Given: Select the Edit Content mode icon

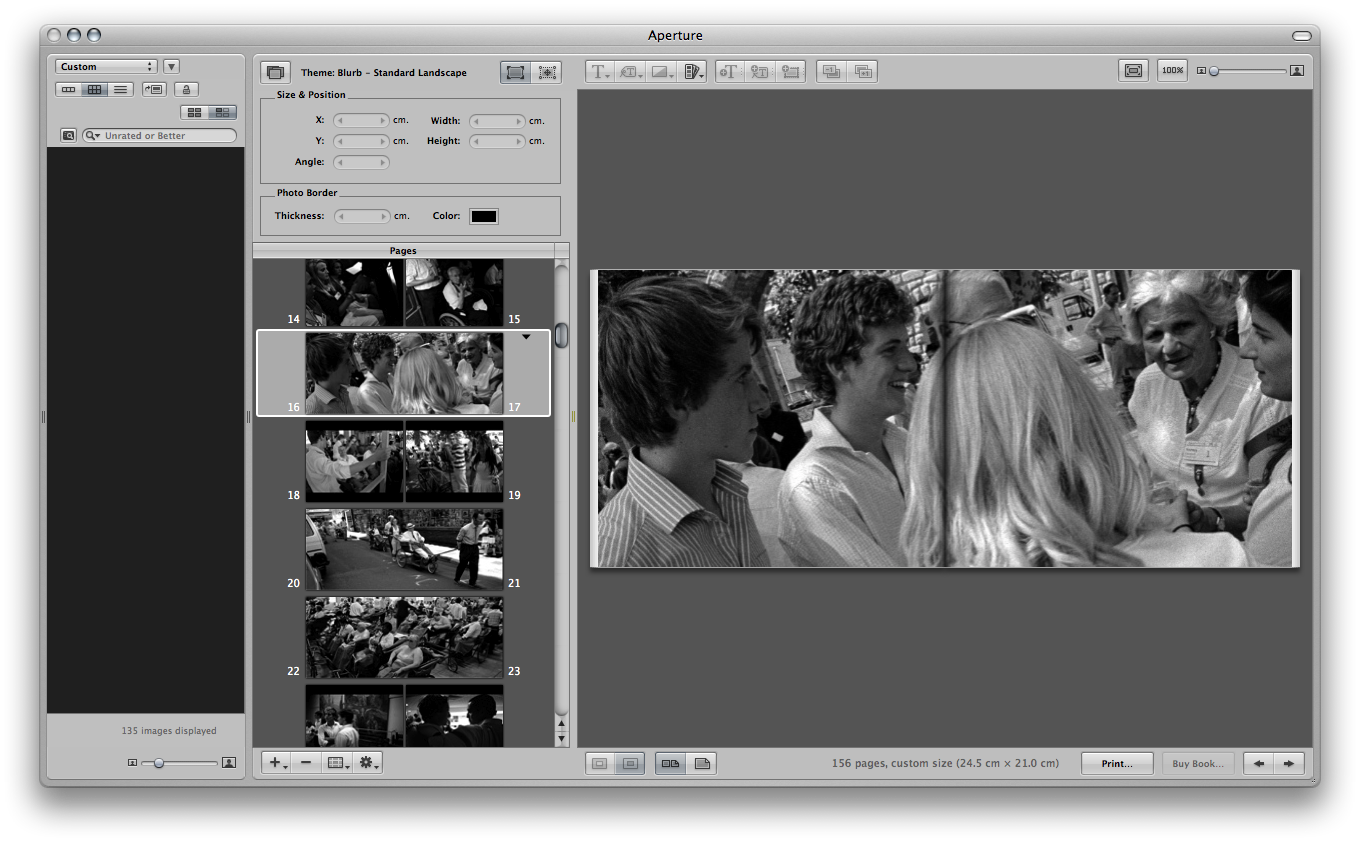Looking at the screenshot, I should [515, 73].
